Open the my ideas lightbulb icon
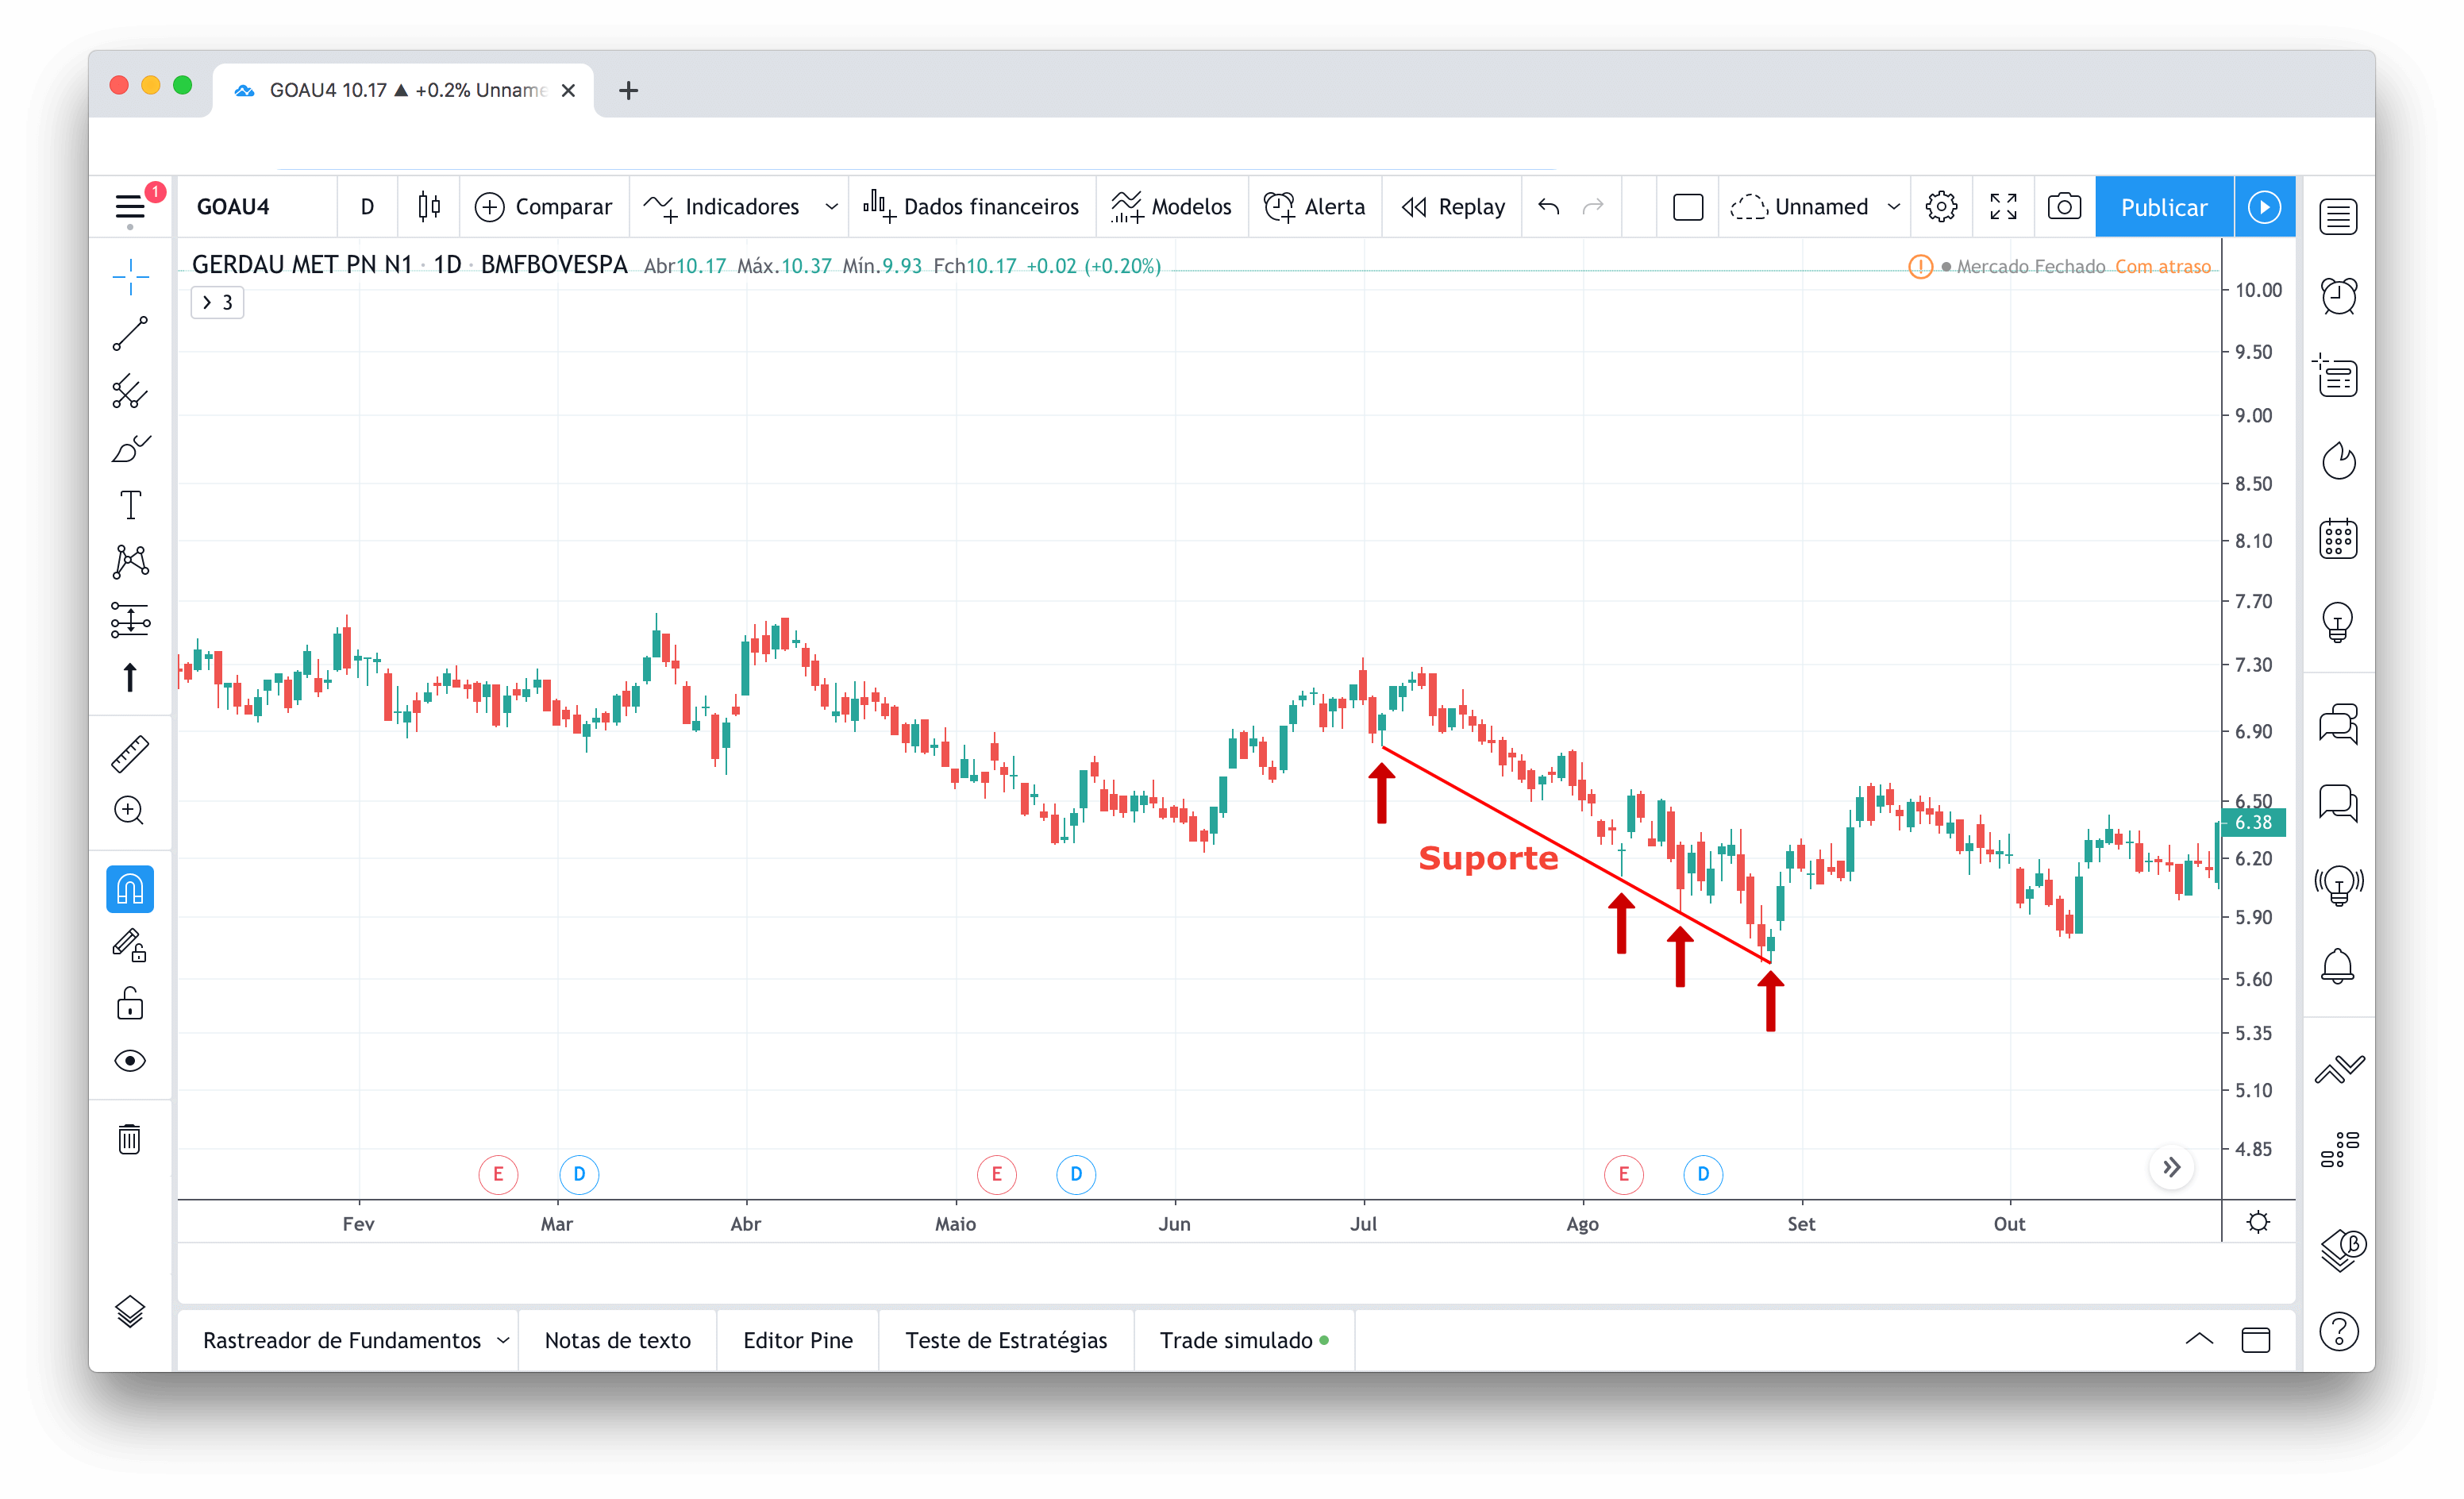The image size is (2464, 1499). [2339, 622]
